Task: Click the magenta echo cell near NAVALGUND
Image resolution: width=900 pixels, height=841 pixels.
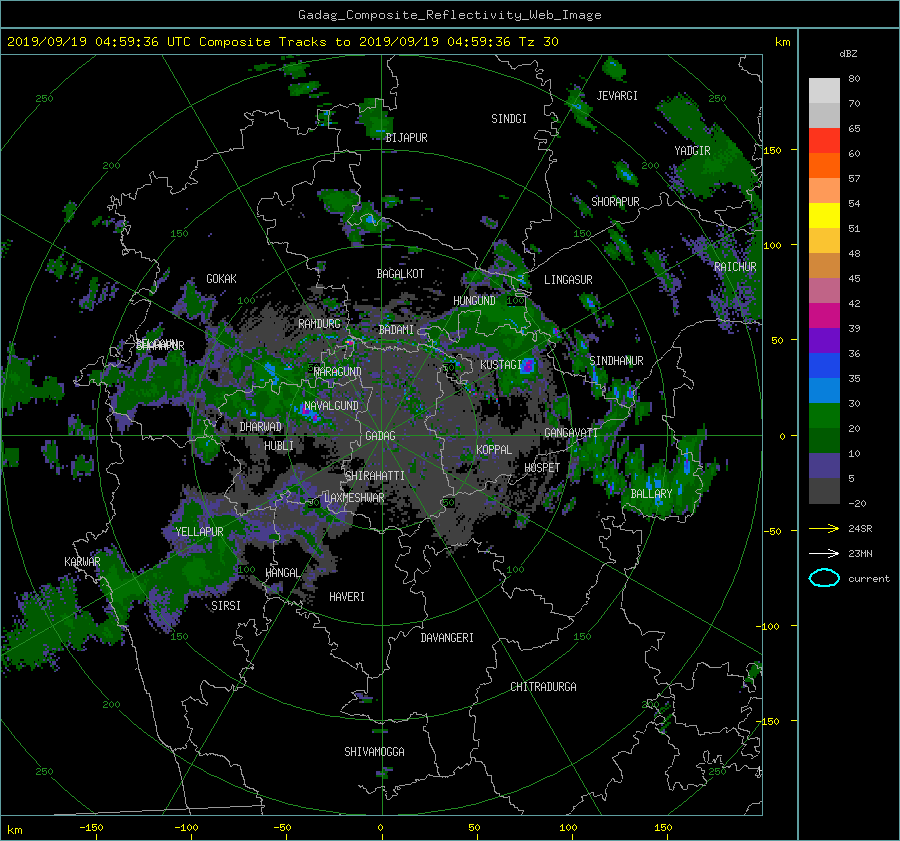Action: pyautogui.click(x=309, y=413)
